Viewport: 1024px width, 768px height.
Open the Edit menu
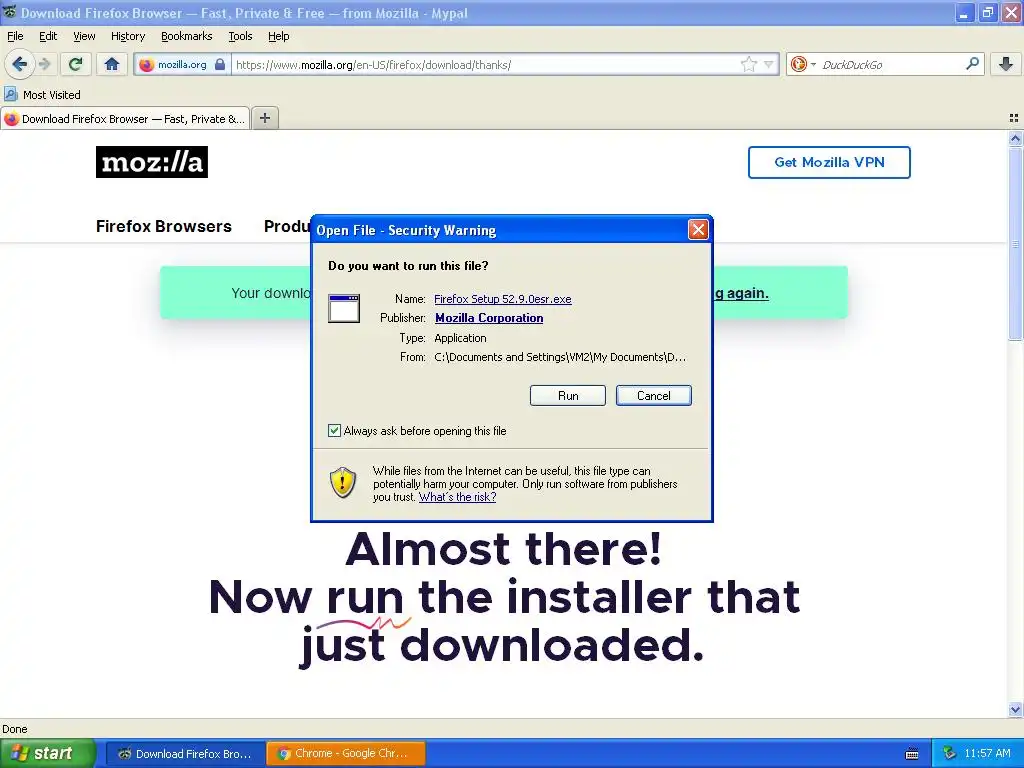coord(48,36)
